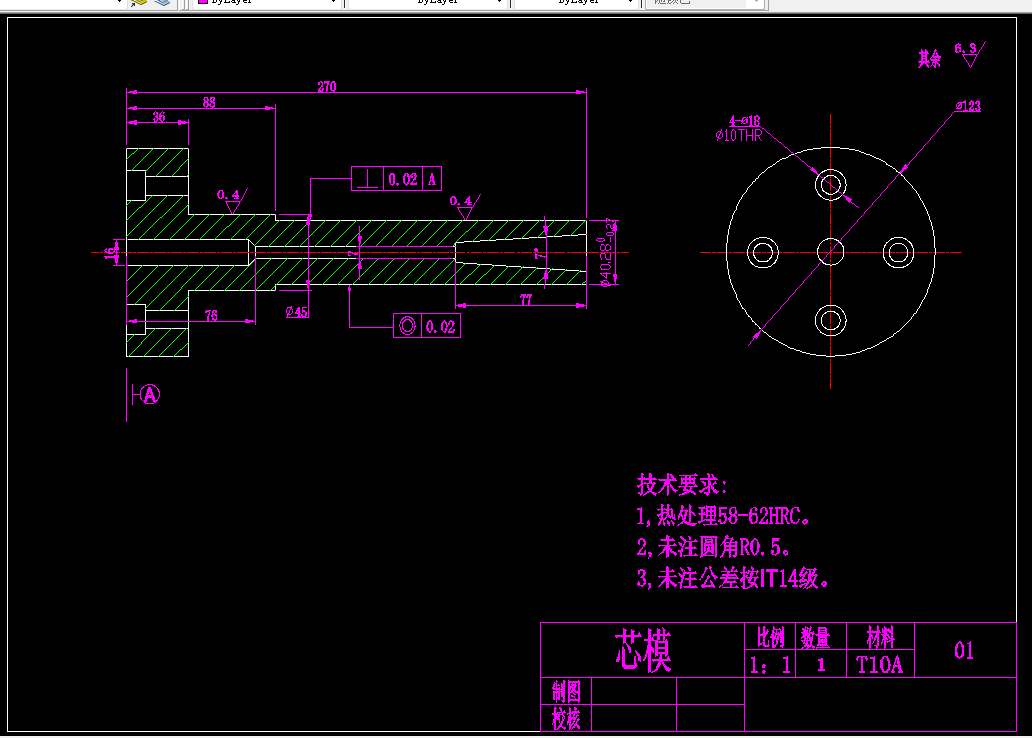Select the 4-ø18 hole callout

(x=744, y=121)
